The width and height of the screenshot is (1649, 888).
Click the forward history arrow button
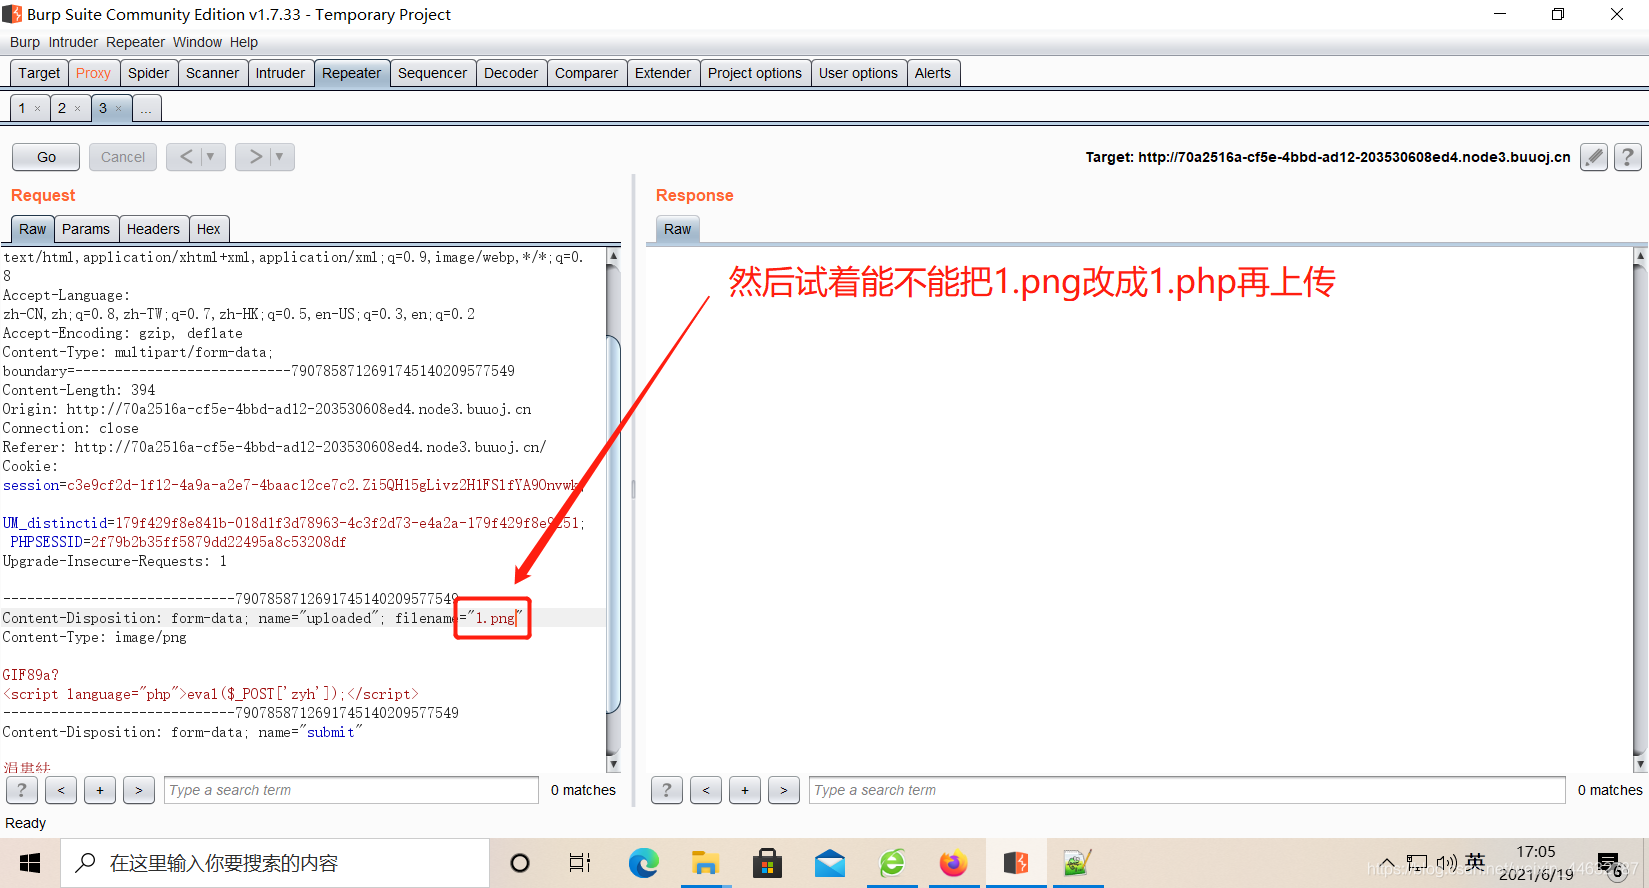(x=254, y=157)
